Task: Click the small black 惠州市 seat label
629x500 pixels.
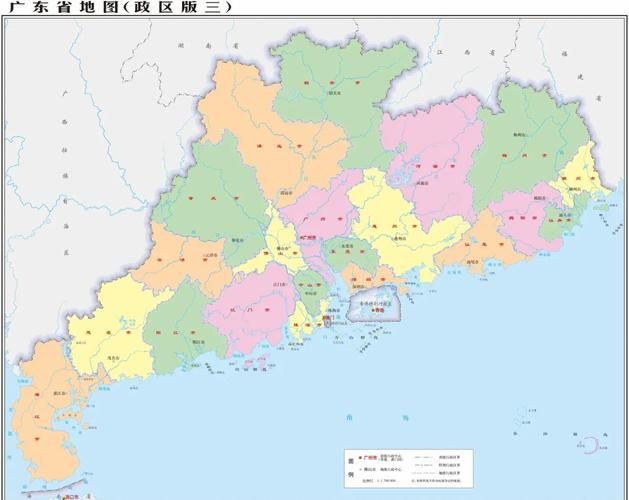Action: coord(400,238)
